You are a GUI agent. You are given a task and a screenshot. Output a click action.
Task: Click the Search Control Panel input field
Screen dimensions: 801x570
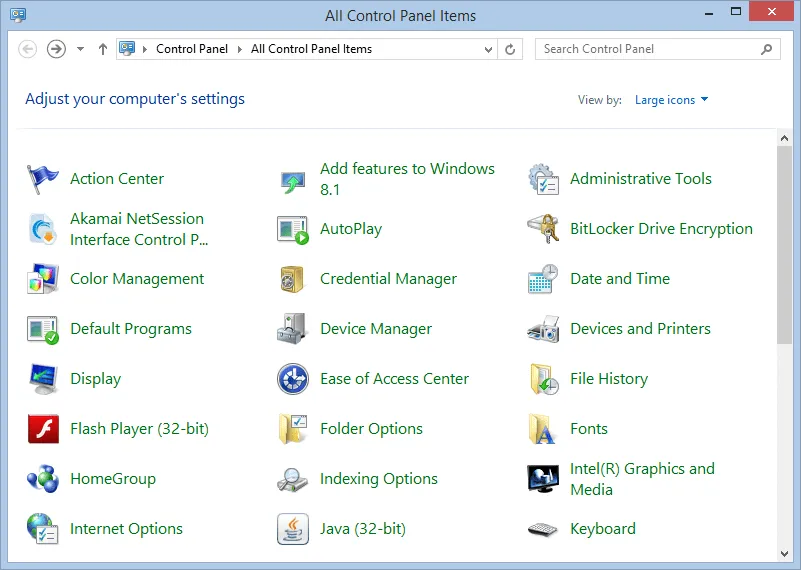[648, 49]
